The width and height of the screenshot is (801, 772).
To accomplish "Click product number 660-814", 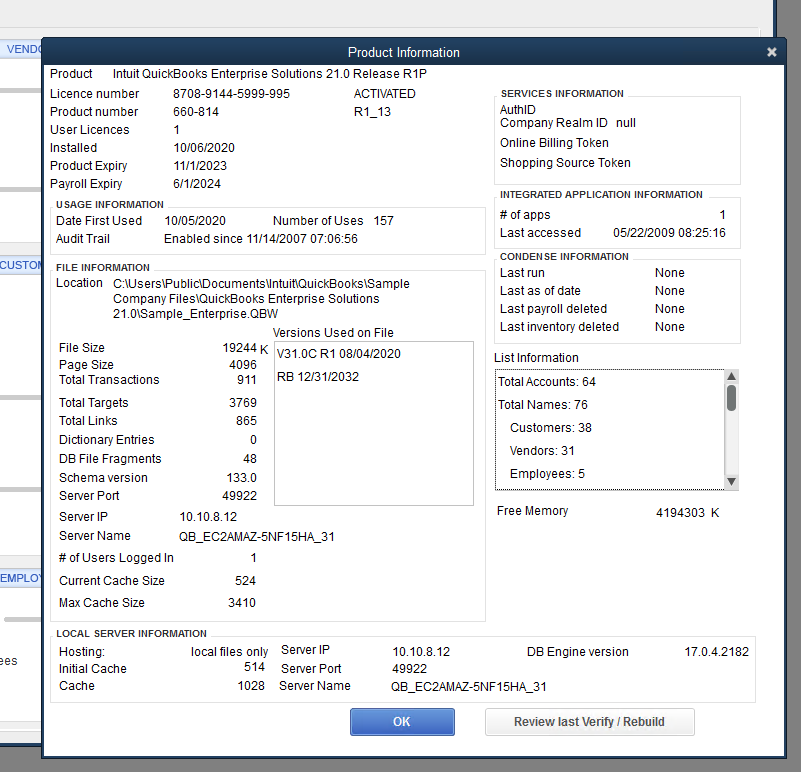I will point(196,112).
